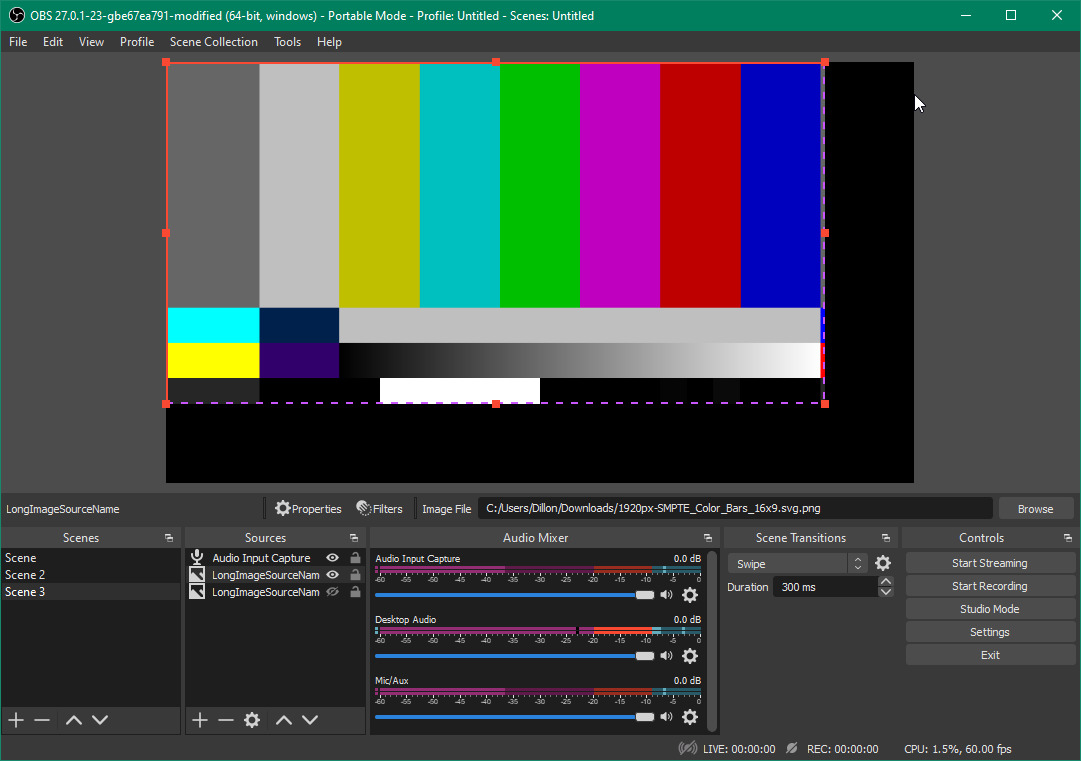
Task: Add a new source with plus icon
Action: (x=198, y=719)
